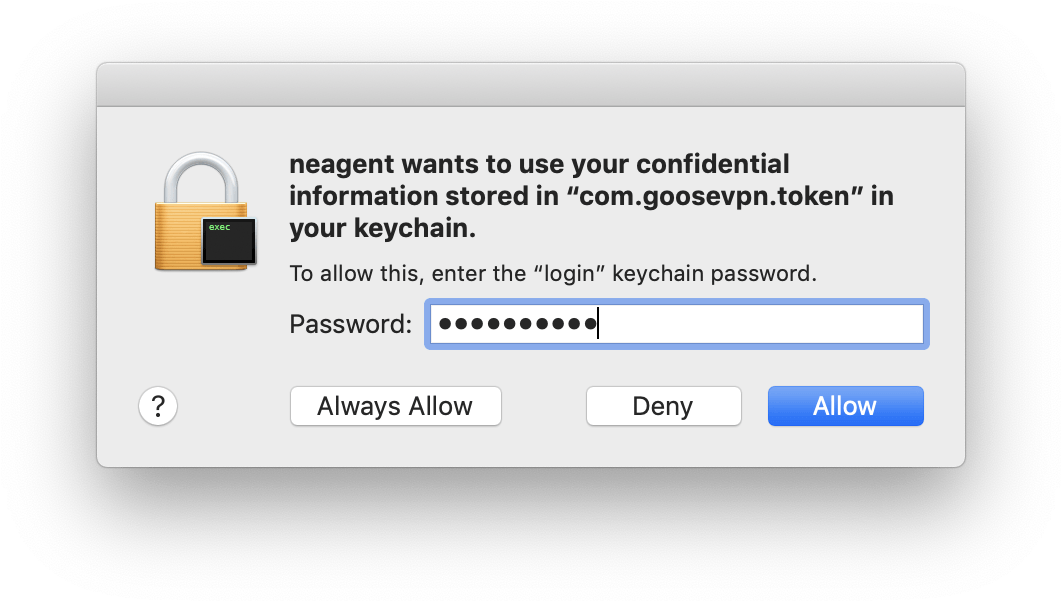Choose Always Allow for neagent access
The image size is (1061, 601).
tap(396, 406)
